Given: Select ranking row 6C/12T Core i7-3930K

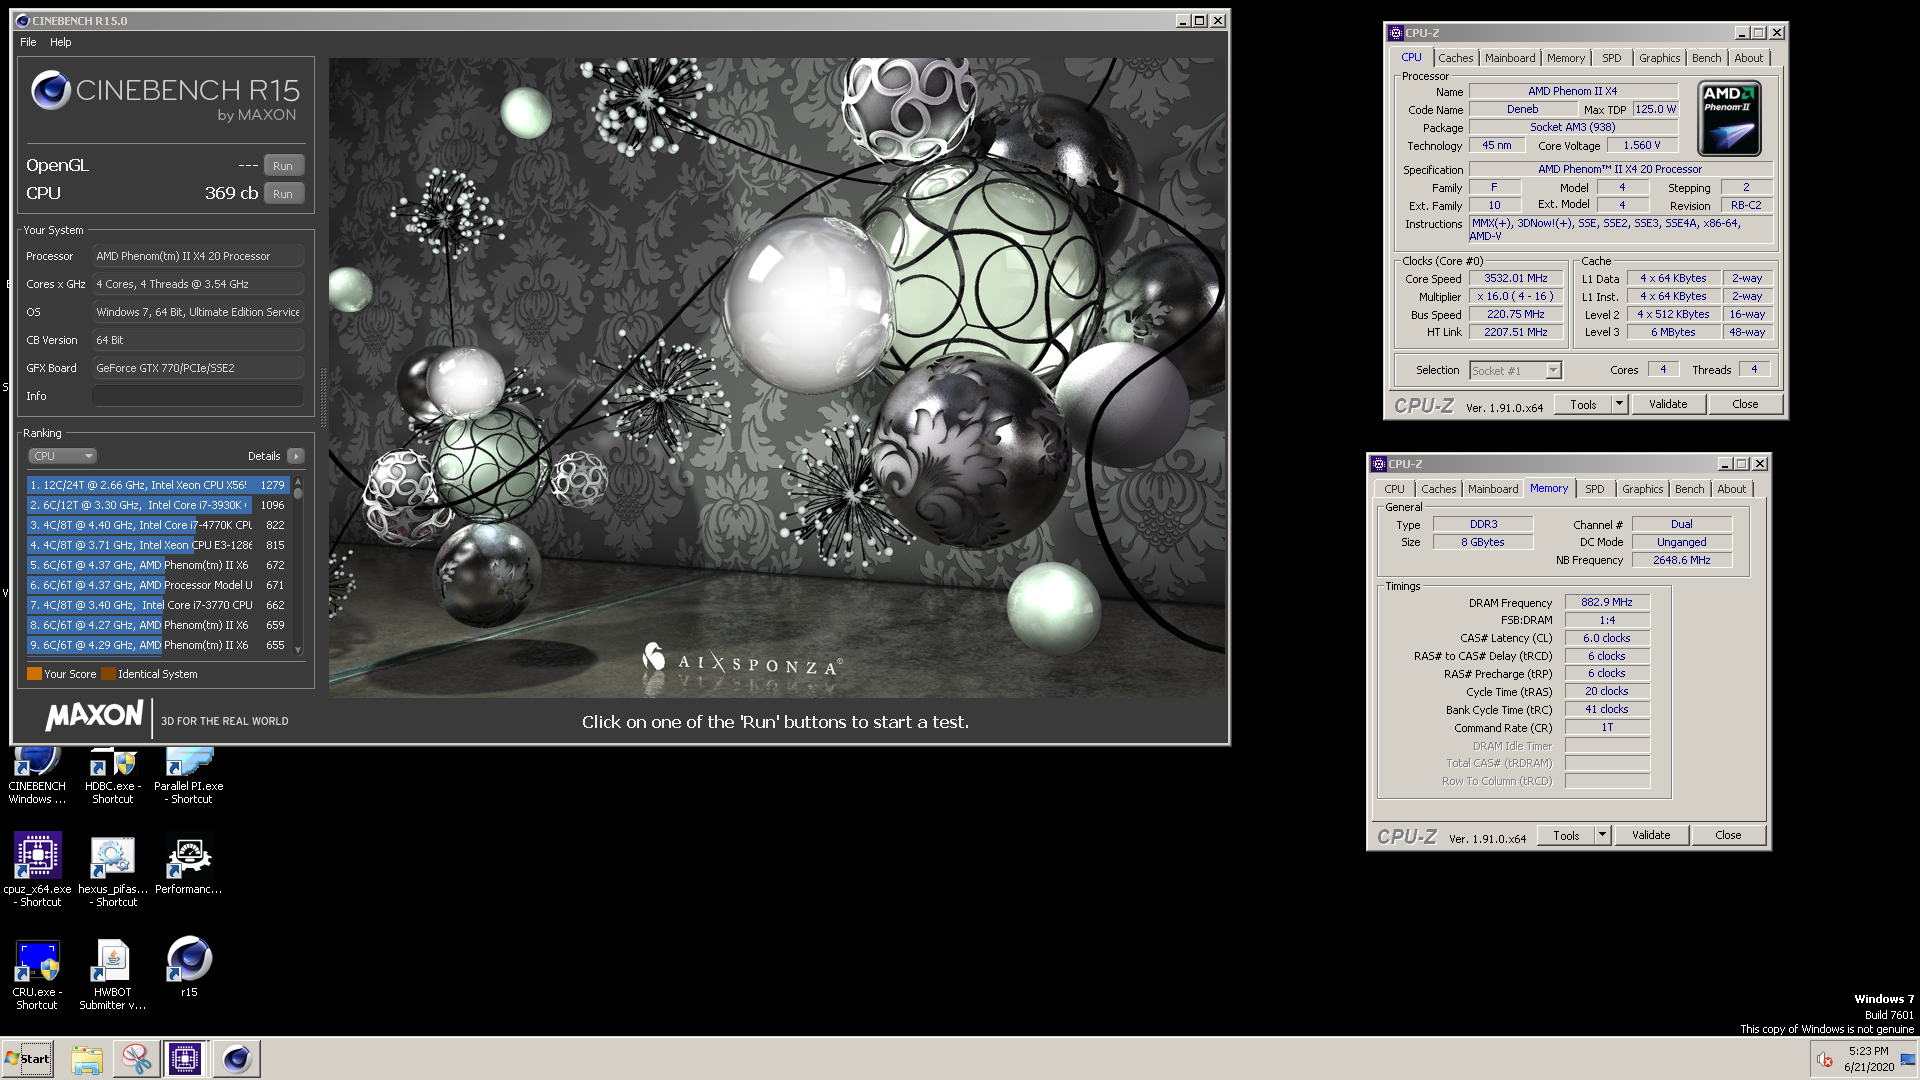Looking at the screenshot, I should (158, 505).
